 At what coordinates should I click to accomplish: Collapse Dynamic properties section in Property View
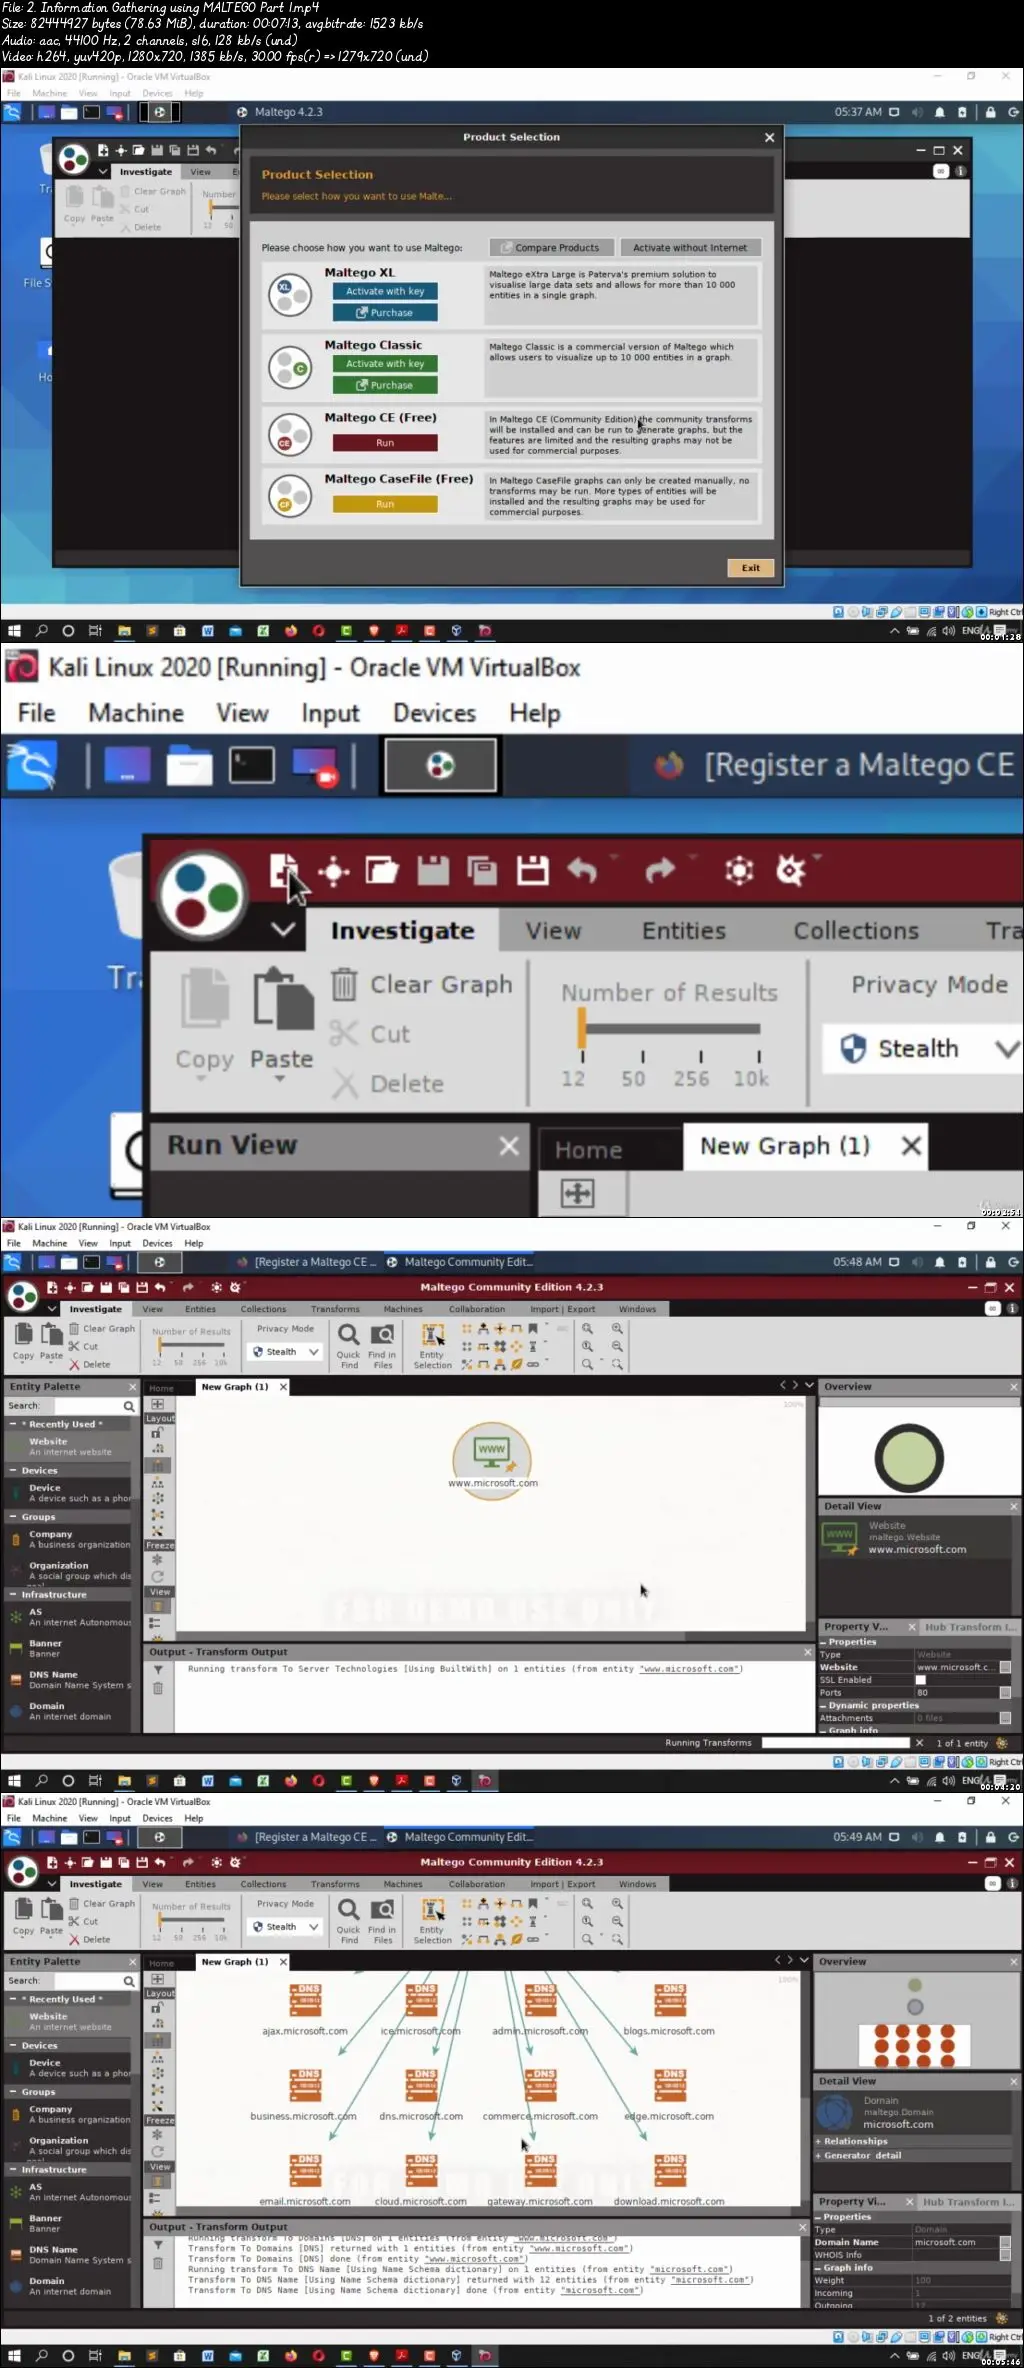click(x=823, y=1706)
